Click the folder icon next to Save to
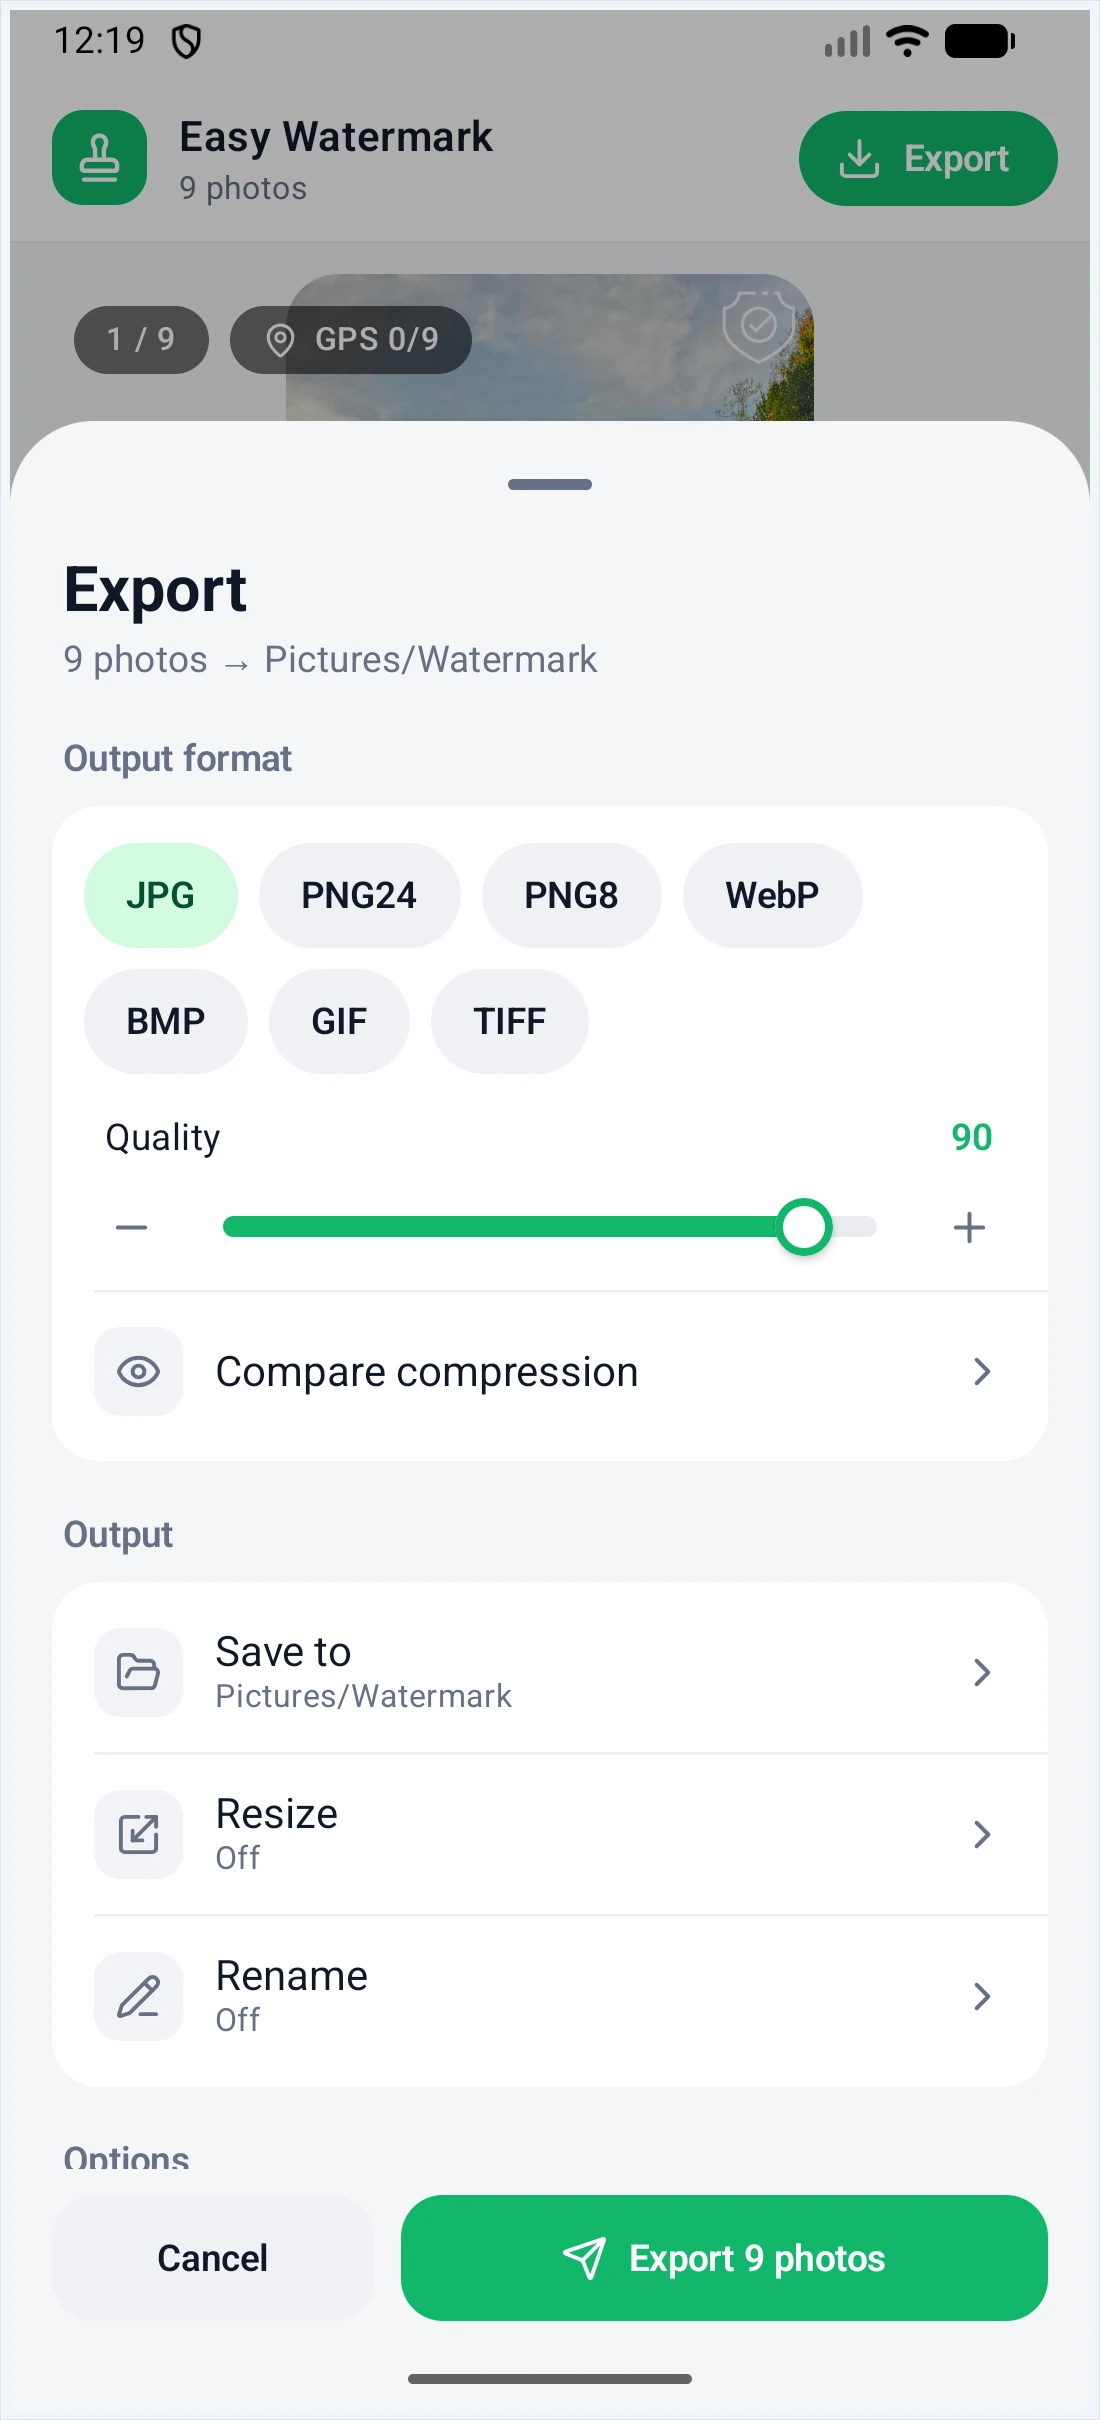The height and width of the screenshot is (2420, 1100). click(x=138, y=1672)
